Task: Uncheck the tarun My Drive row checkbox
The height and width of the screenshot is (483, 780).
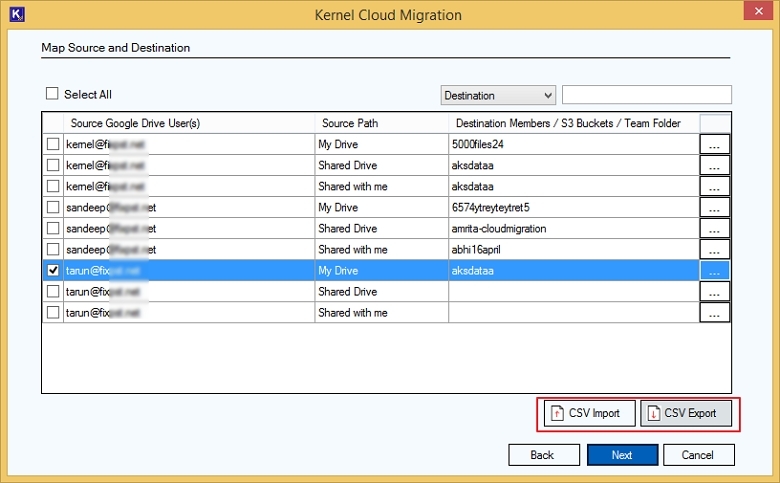Action: [x=53, y=270]
